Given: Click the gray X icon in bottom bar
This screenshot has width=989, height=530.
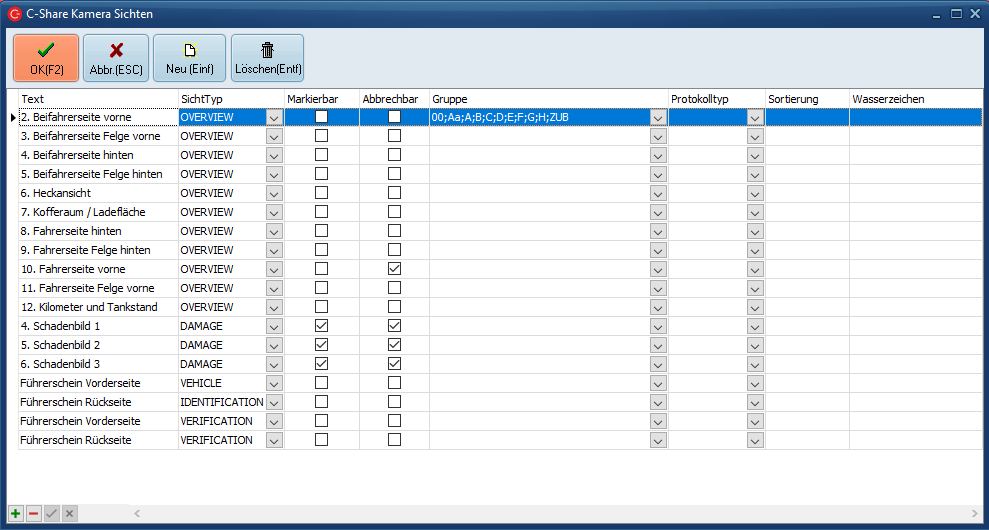Looking at the screenshot, I should 69,513.
